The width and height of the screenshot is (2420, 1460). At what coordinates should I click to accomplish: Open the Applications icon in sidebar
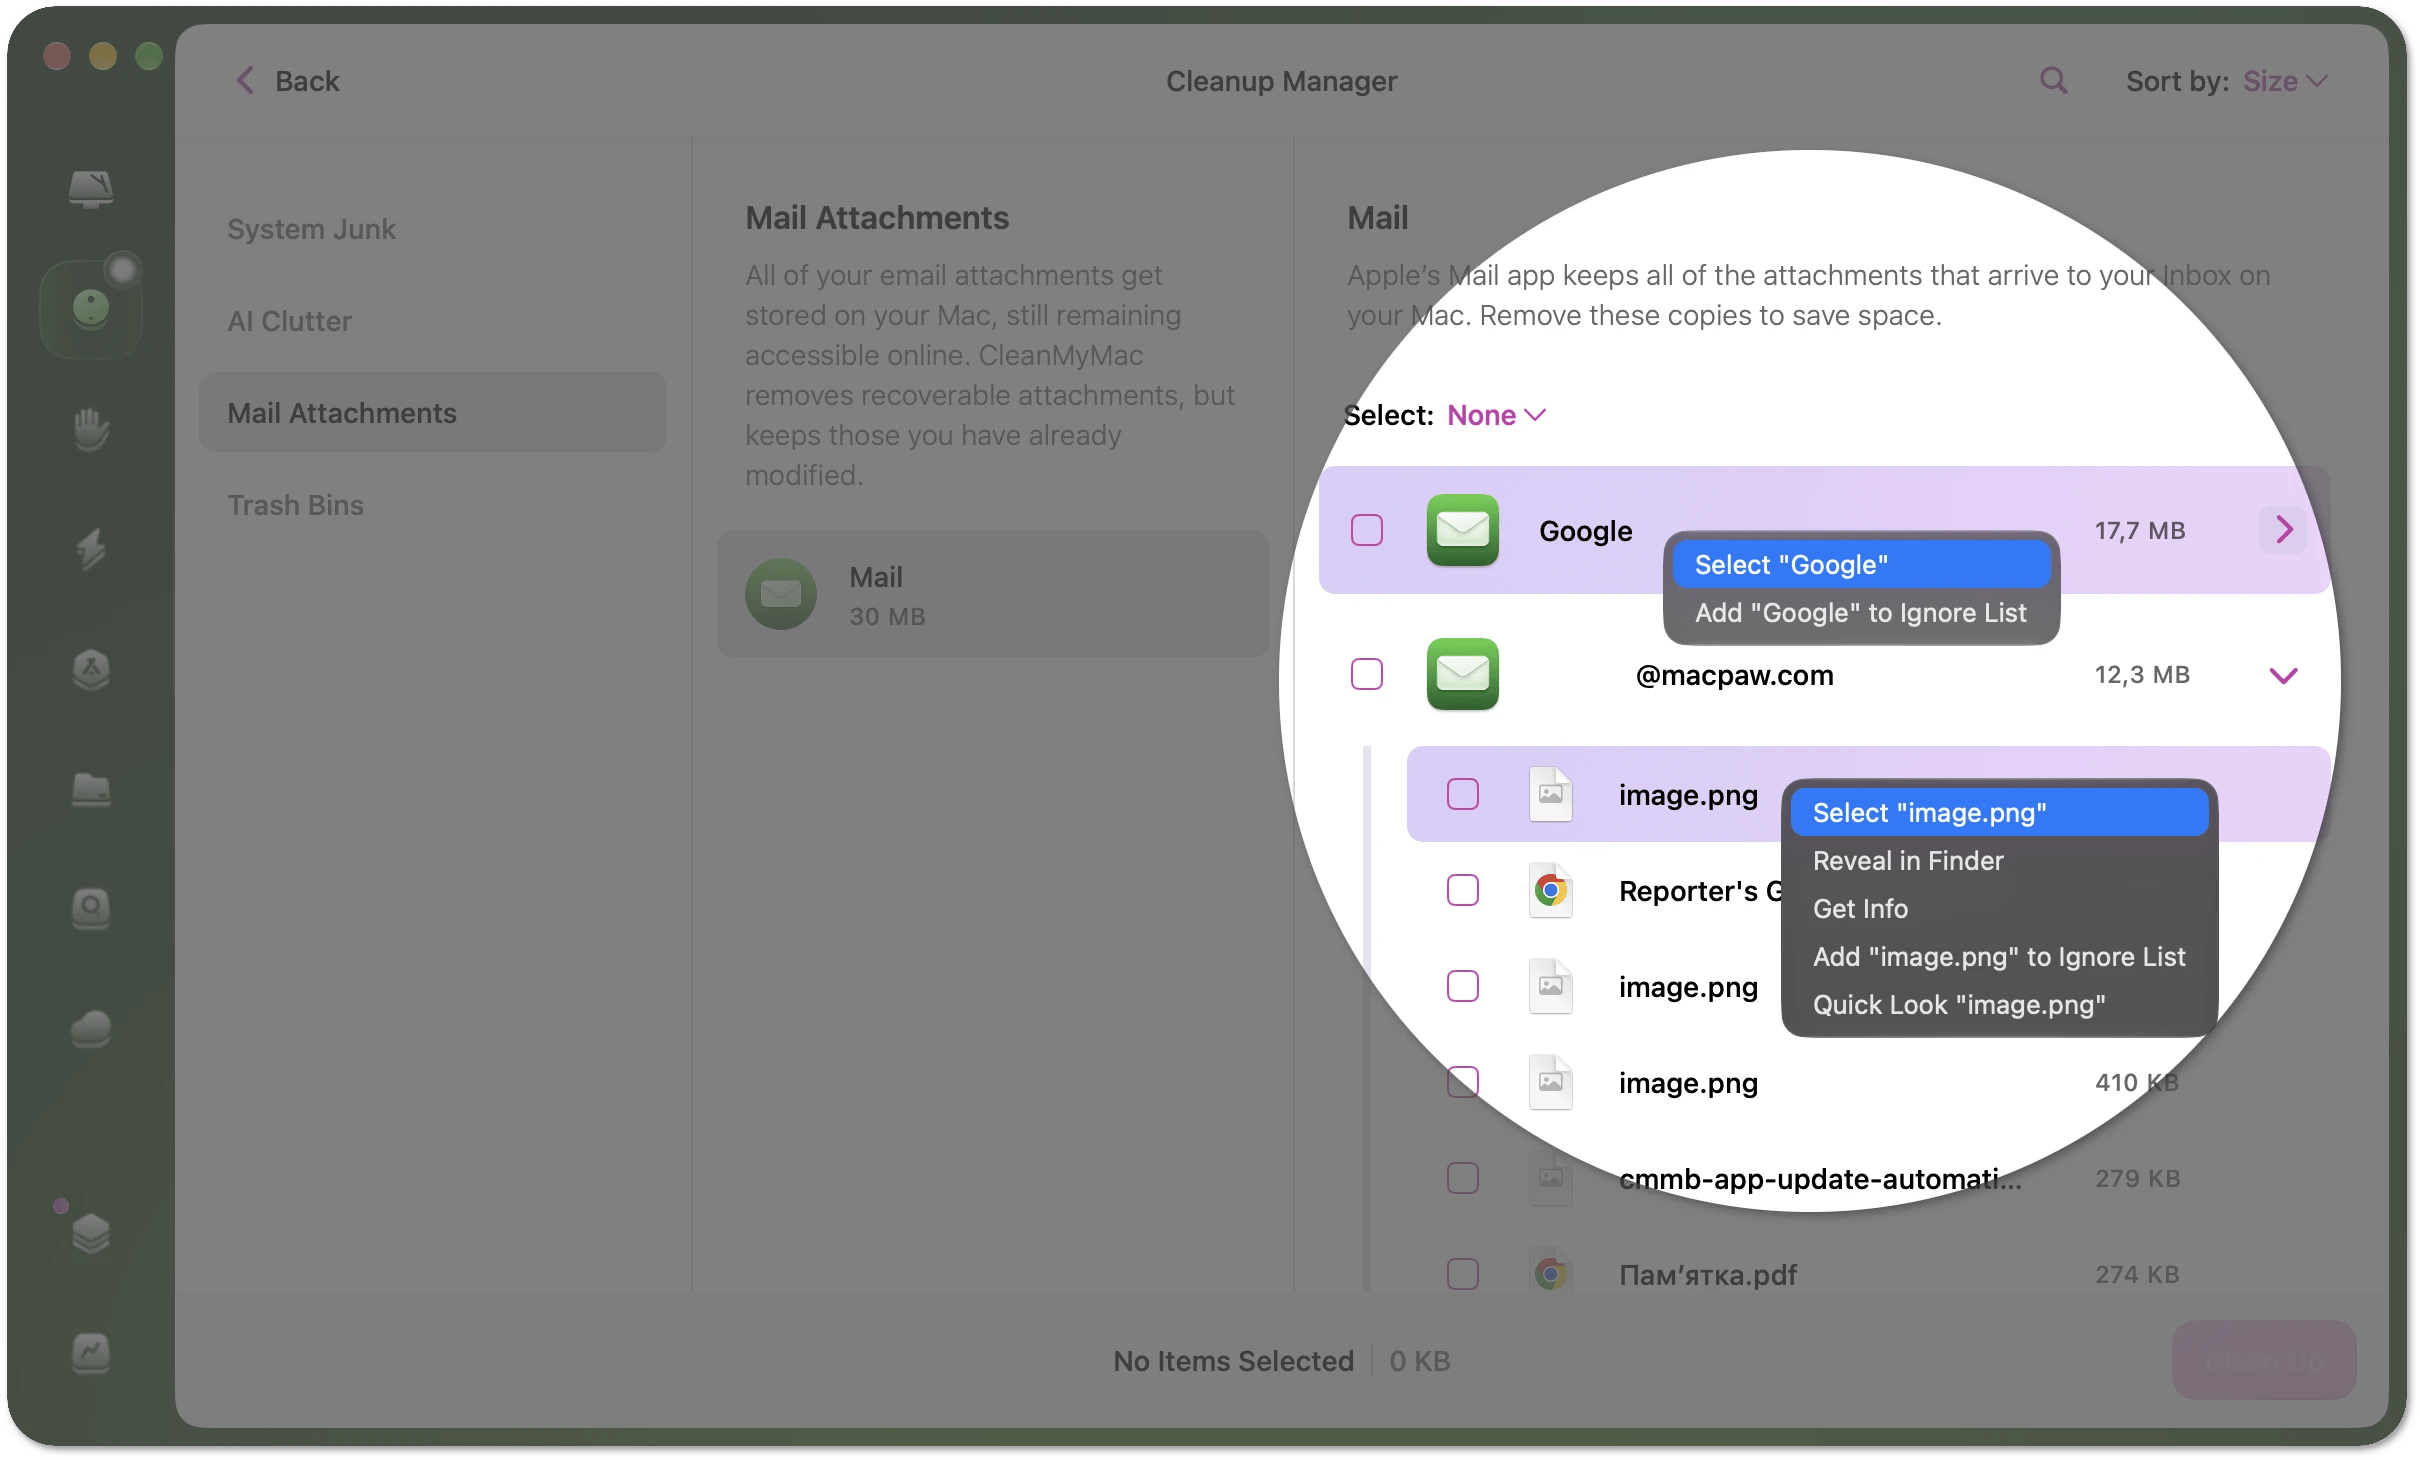pyautogui.click(x=91, y=669)
